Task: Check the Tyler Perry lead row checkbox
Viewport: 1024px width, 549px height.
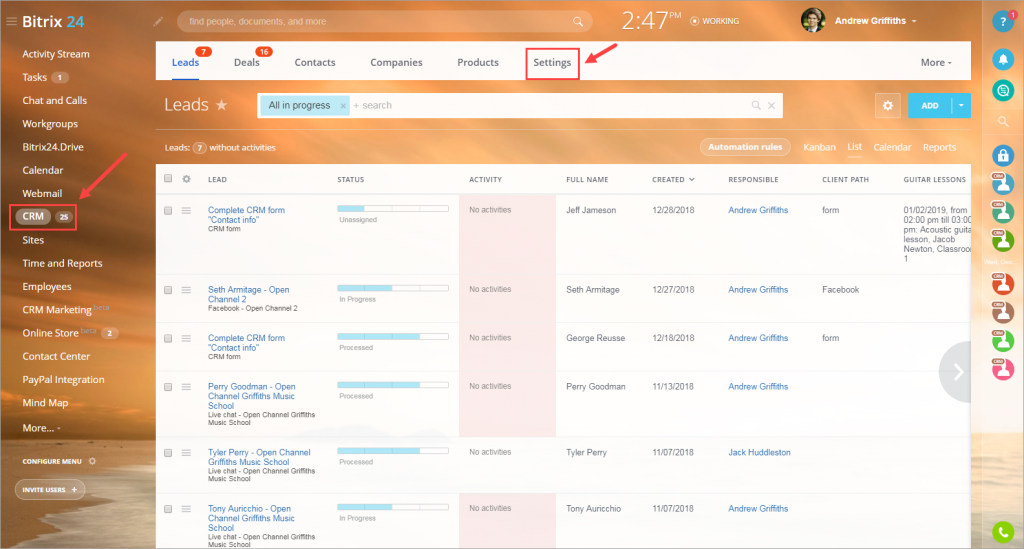Action: coord(168,452)
